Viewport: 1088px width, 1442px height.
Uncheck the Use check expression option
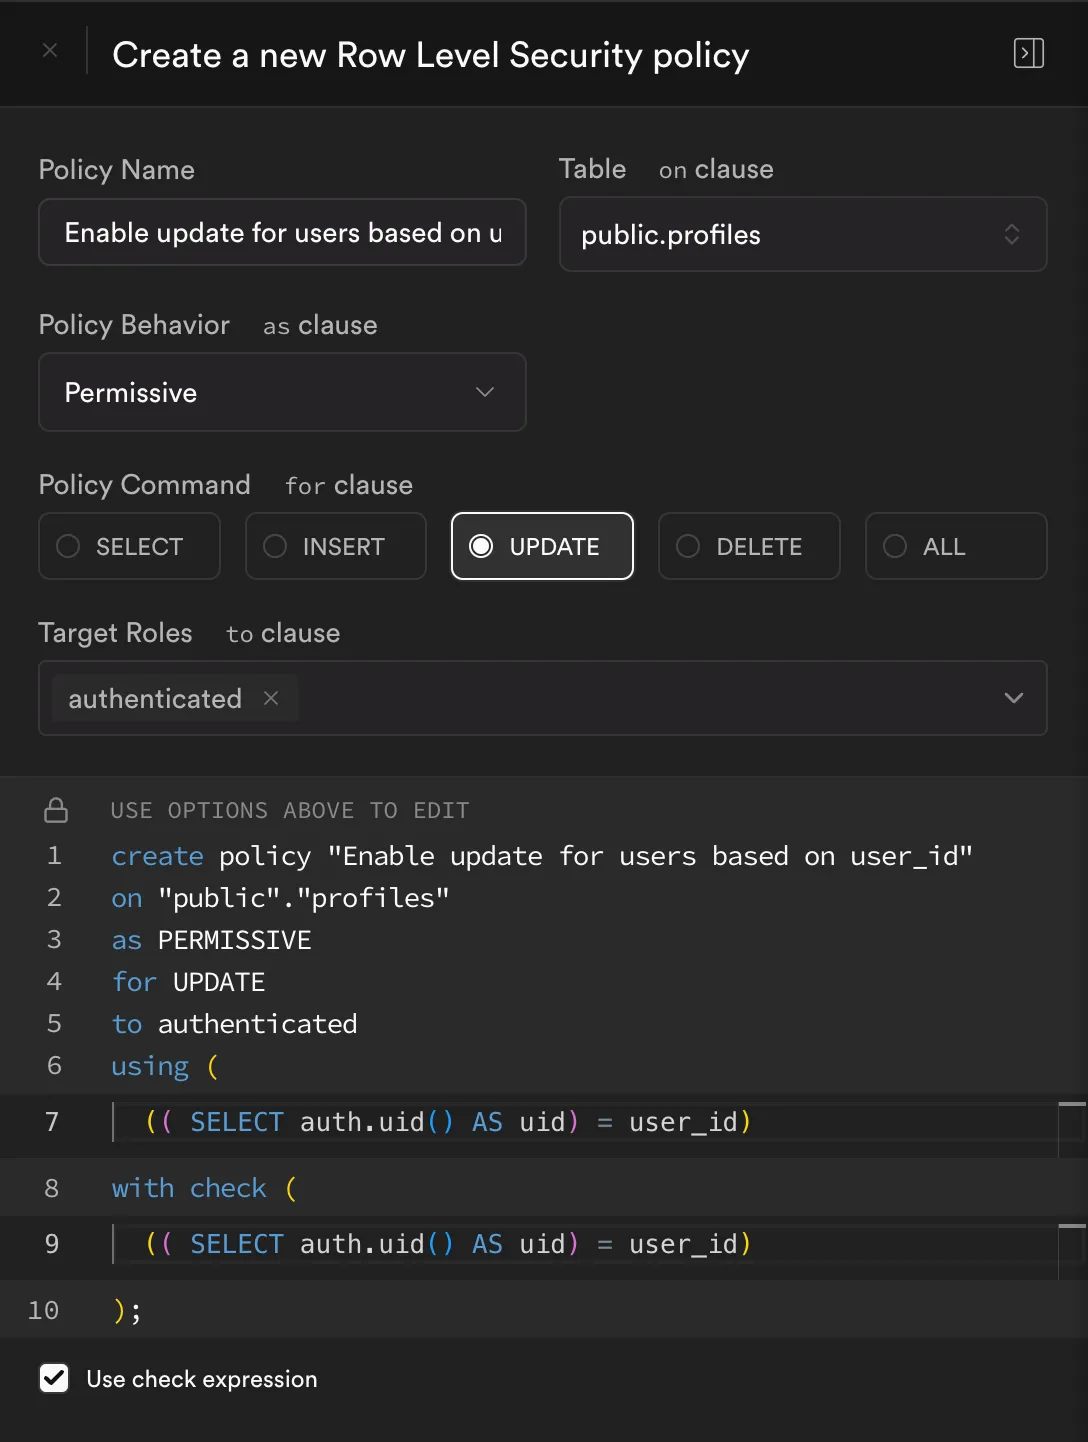(x=54, y=1378)
